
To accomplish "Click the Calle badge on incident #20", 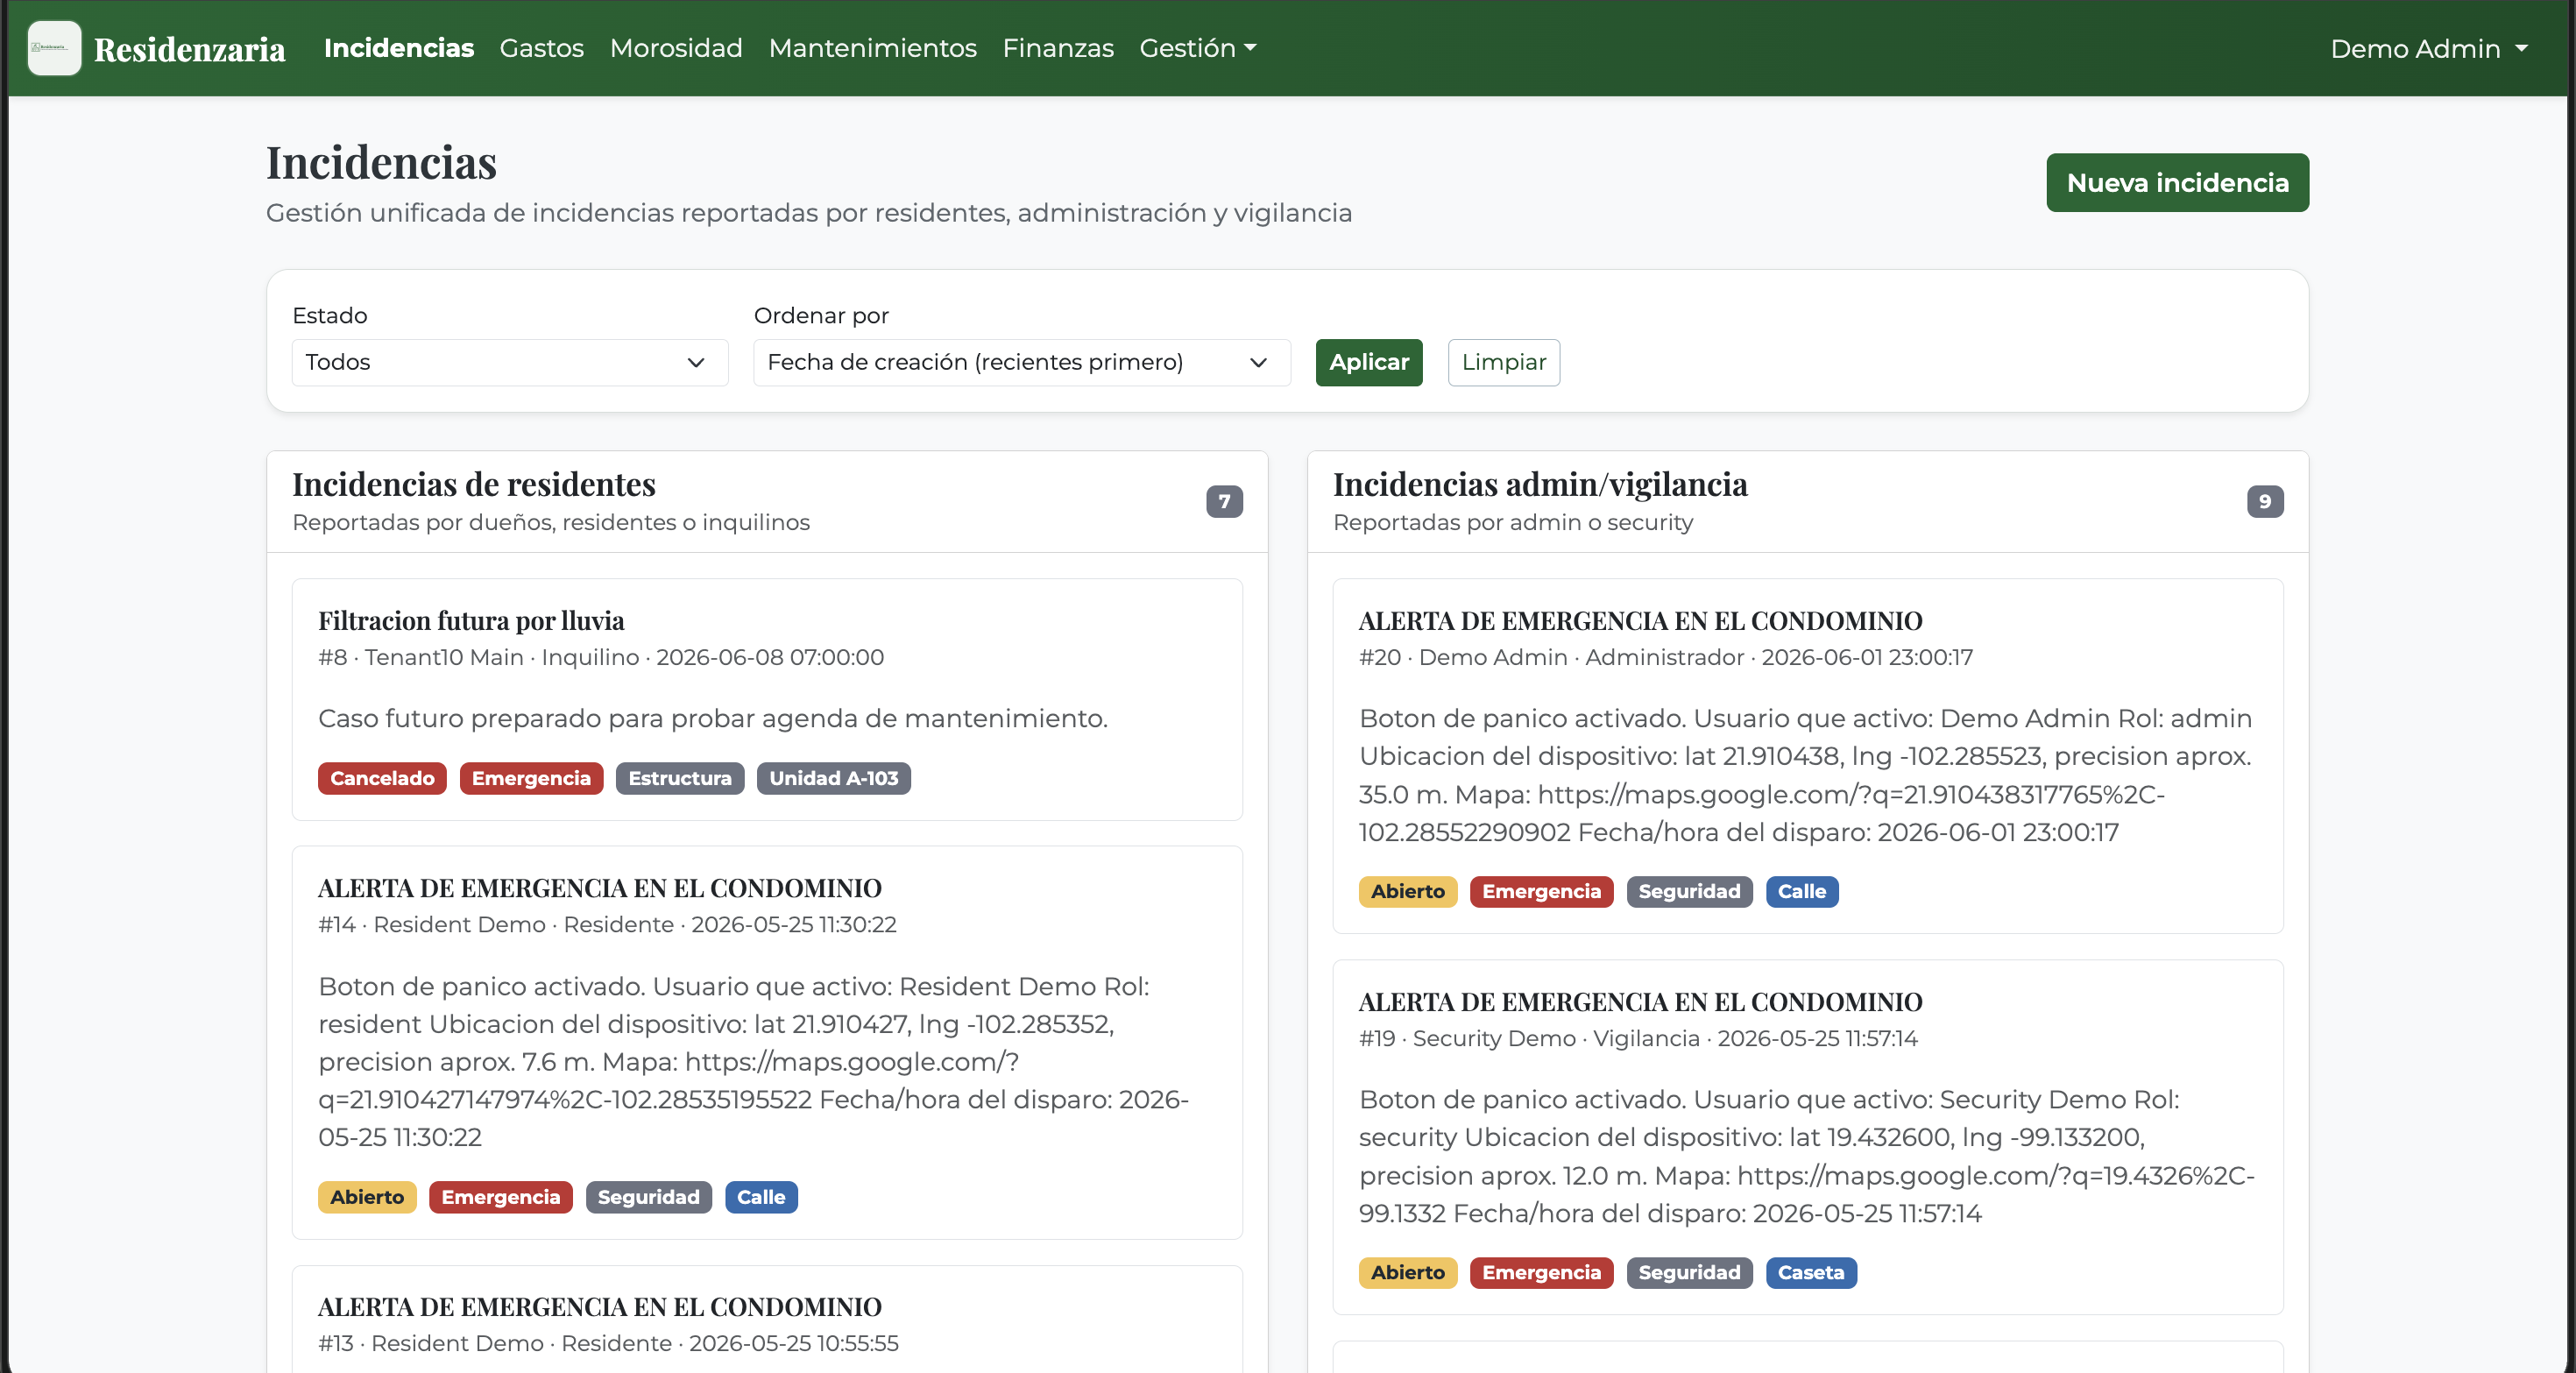I will [x=1801, y=891].
